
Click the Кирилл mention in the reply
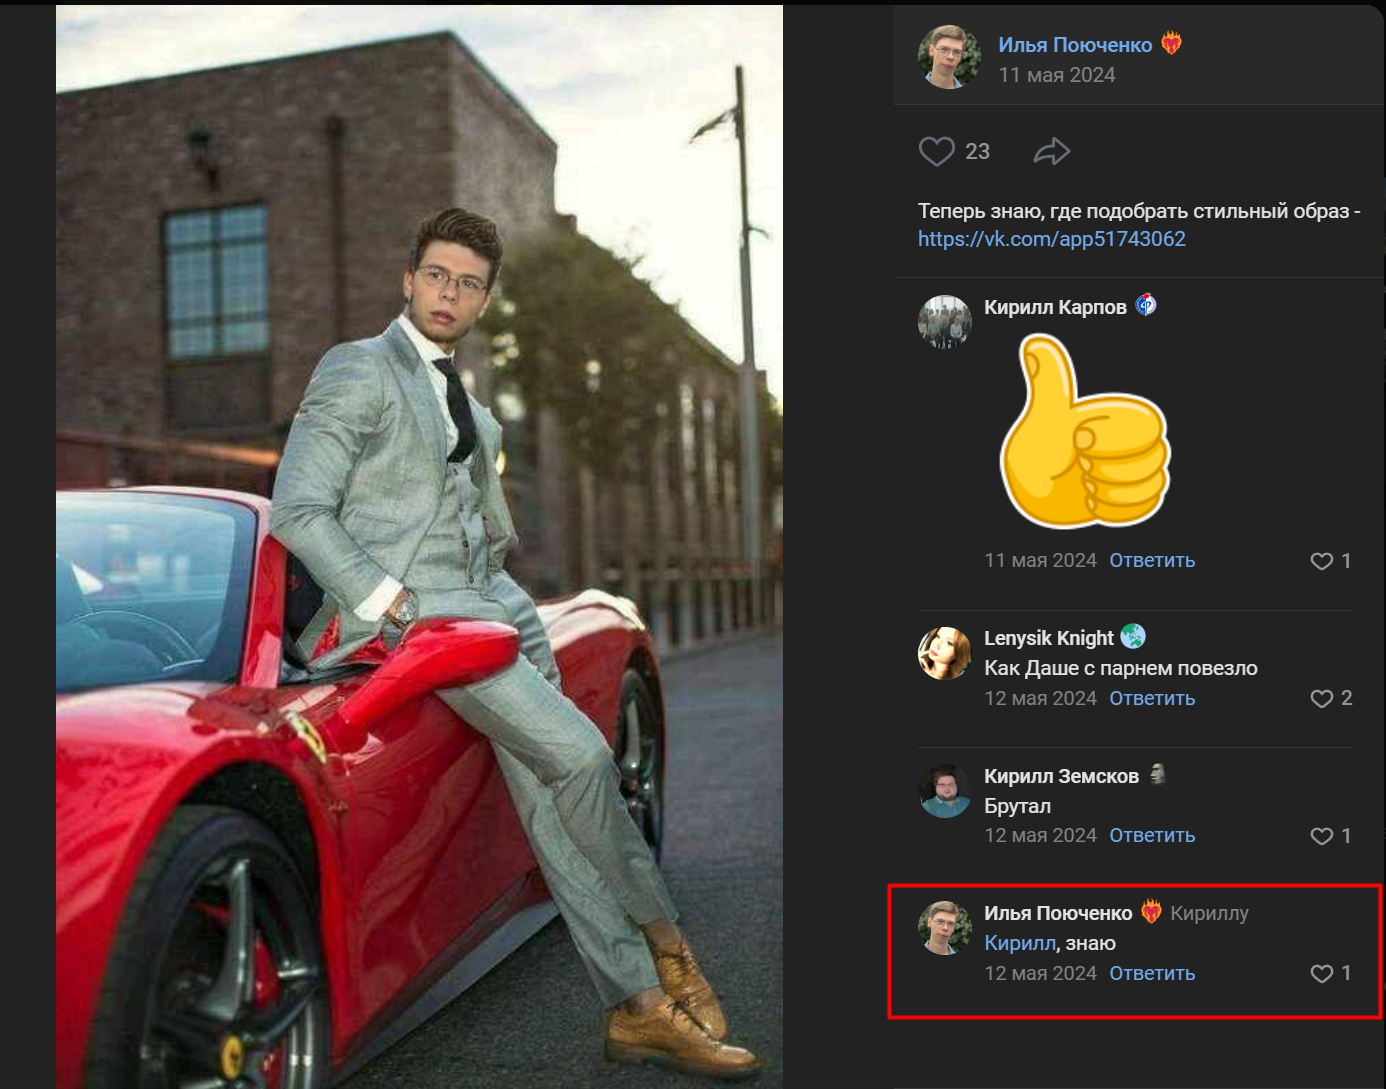(1019, 943)
